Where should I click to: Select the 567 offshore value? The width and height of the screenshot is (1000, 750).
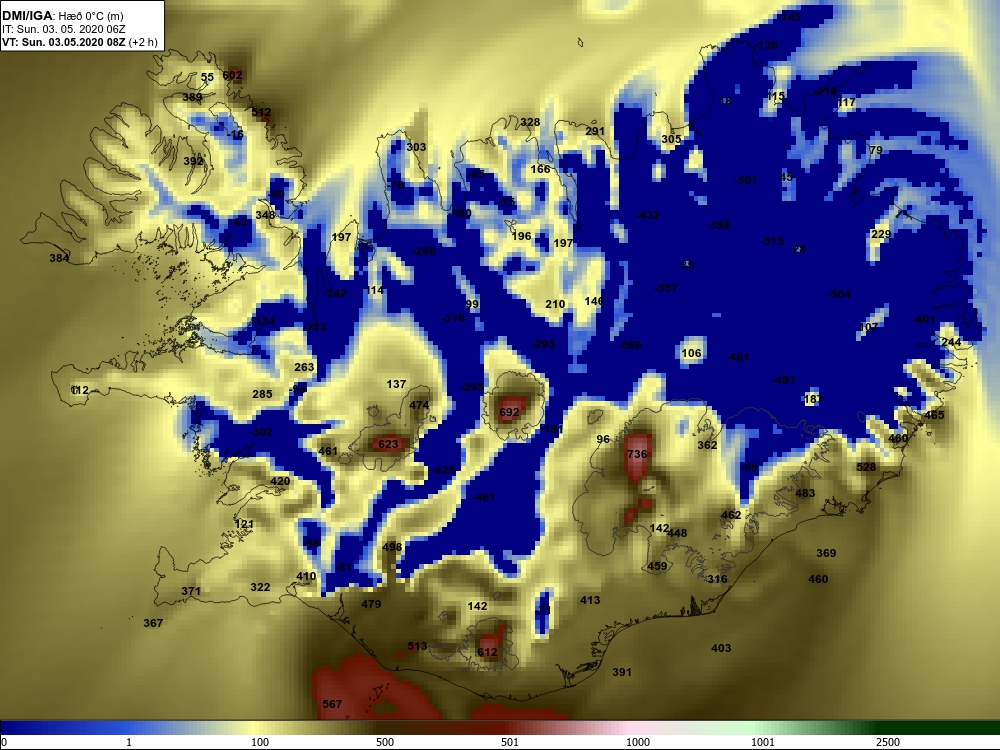[x=332, y=703]
